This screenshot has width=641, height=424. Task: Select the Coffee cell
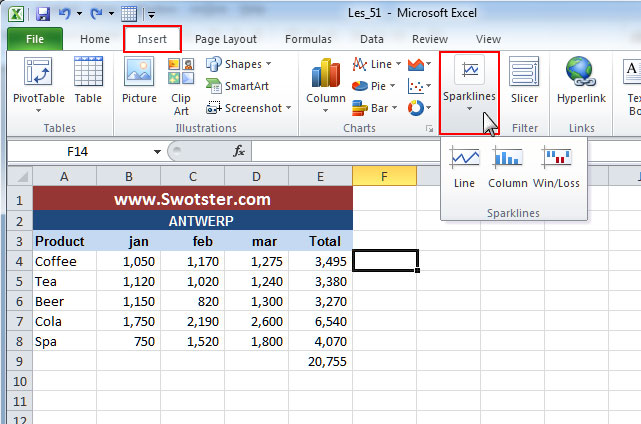coord(65,261)
